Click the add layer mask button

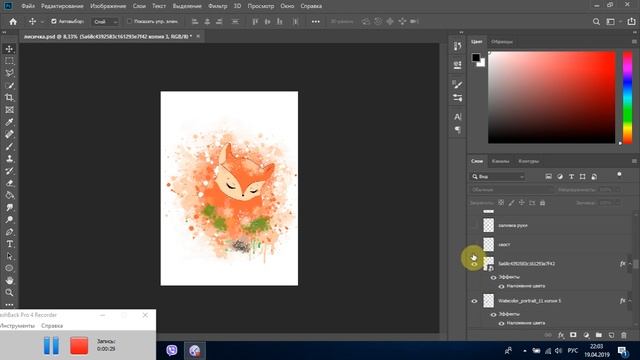(x=573, y=335)
